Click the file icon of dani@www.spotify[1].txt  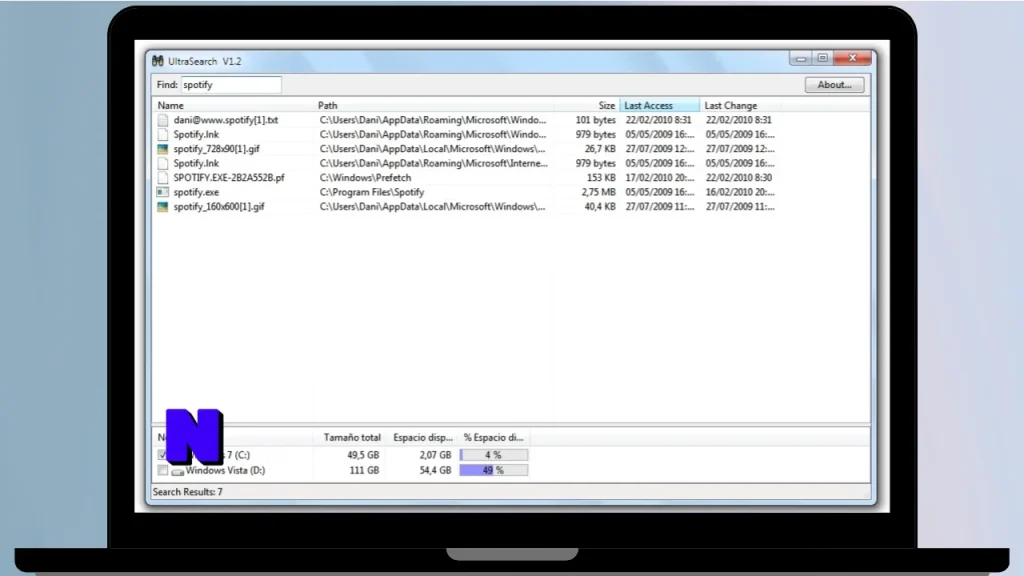coord(163,120)
